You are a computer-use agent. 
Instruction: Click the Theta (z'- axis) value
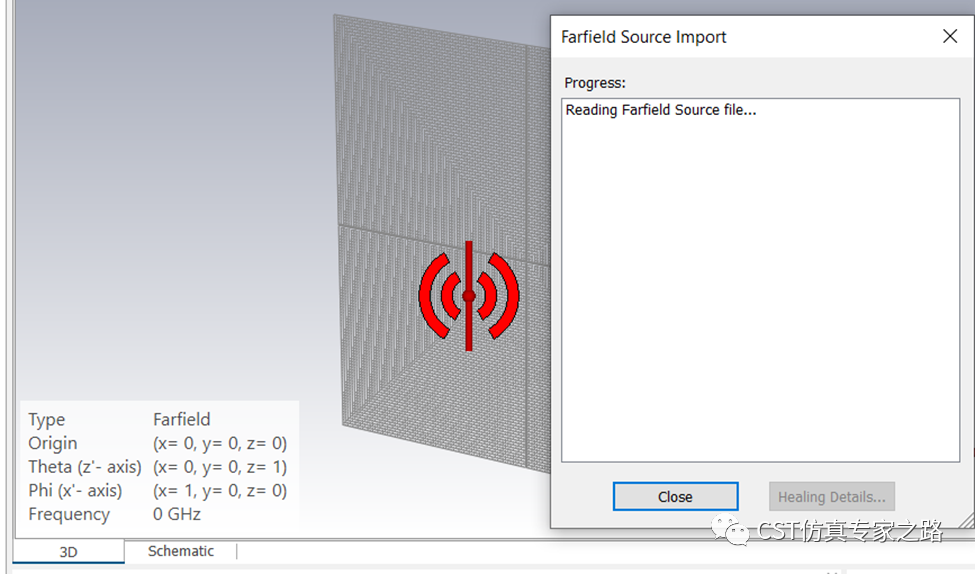(x=220, y=467)
